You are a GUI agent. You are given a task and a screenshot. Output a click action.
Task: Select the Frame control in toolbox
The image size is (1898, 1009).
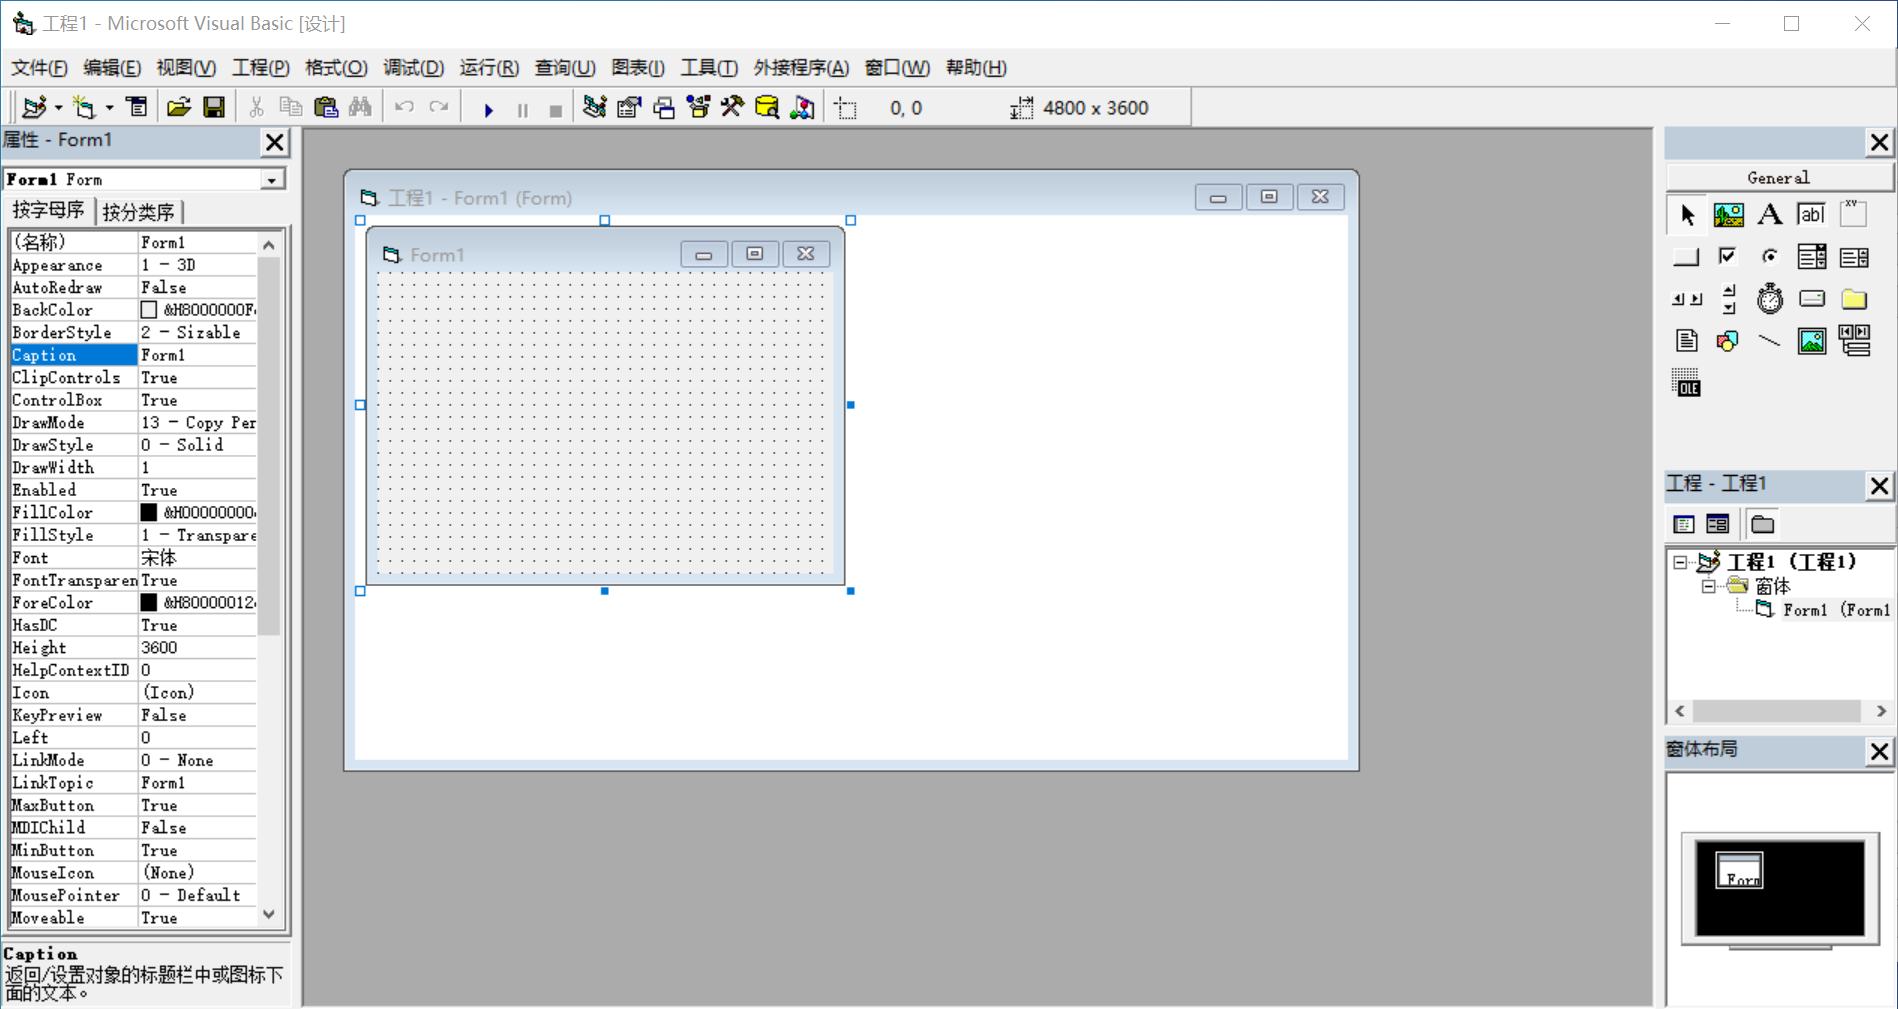click(1854, 214)
